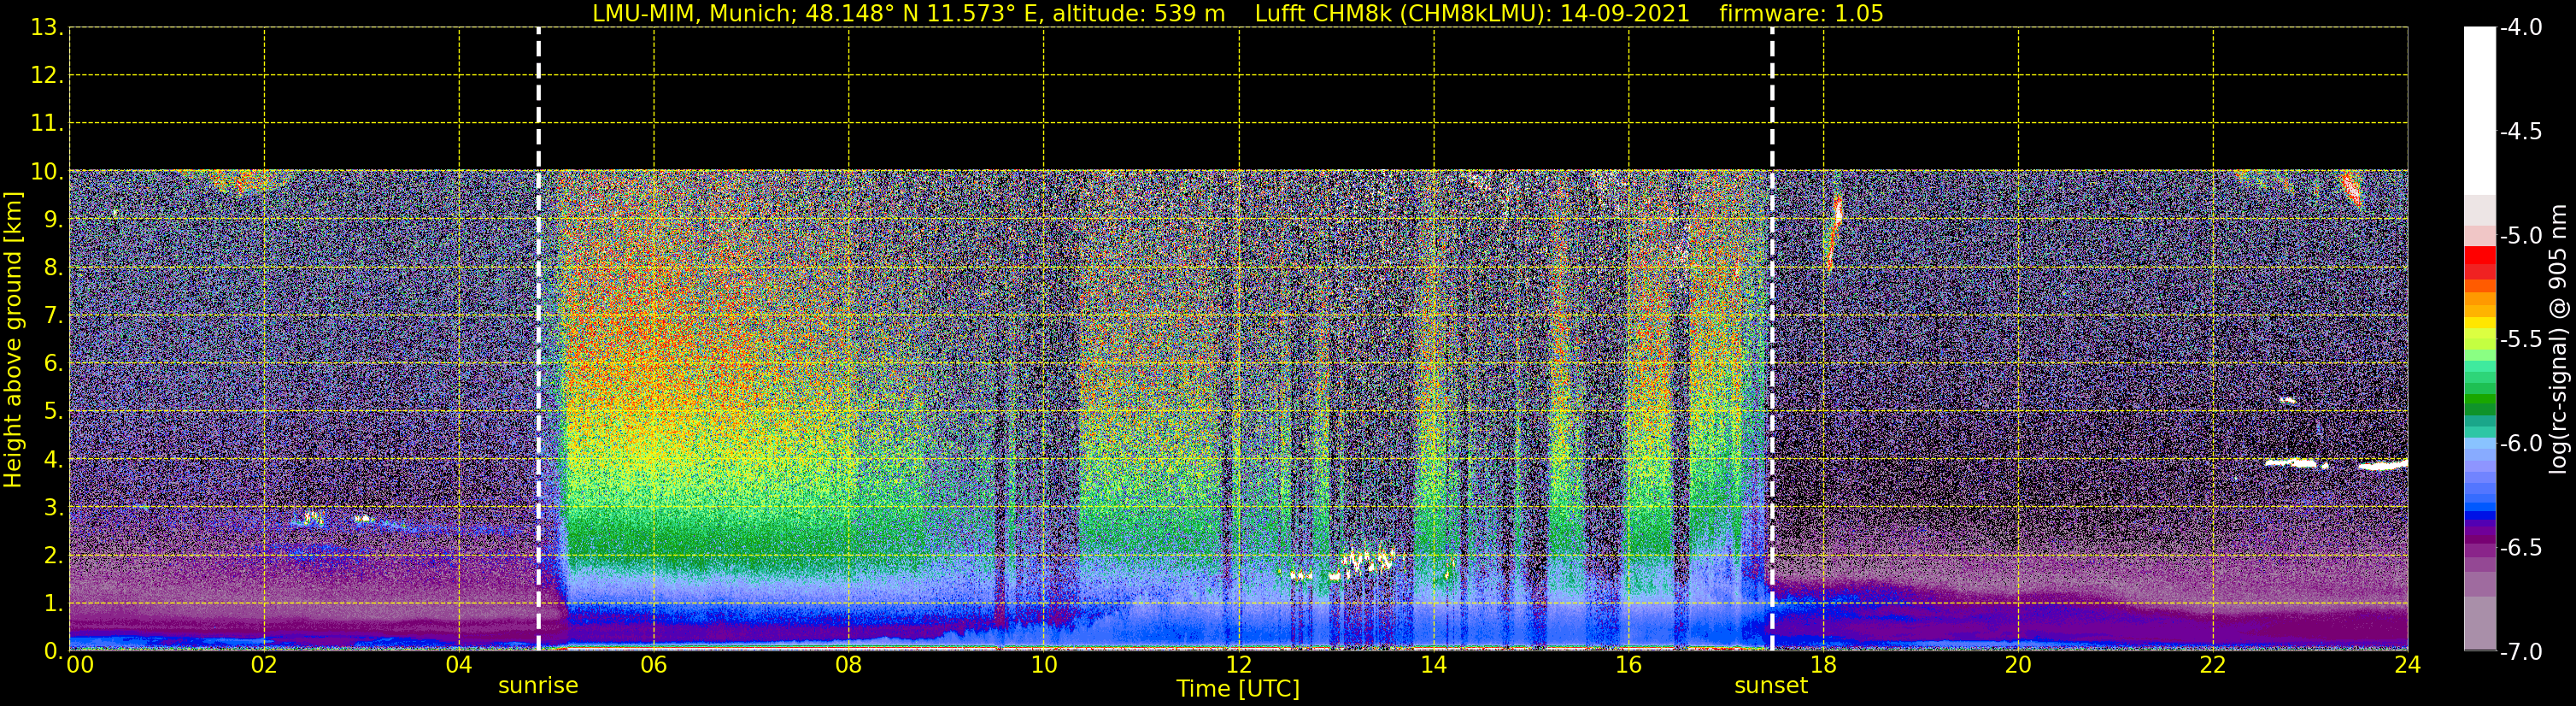This screenshot has width=2576, height=706.
Task: Click the time axis tick "18"
Action: click(1824, 665)
